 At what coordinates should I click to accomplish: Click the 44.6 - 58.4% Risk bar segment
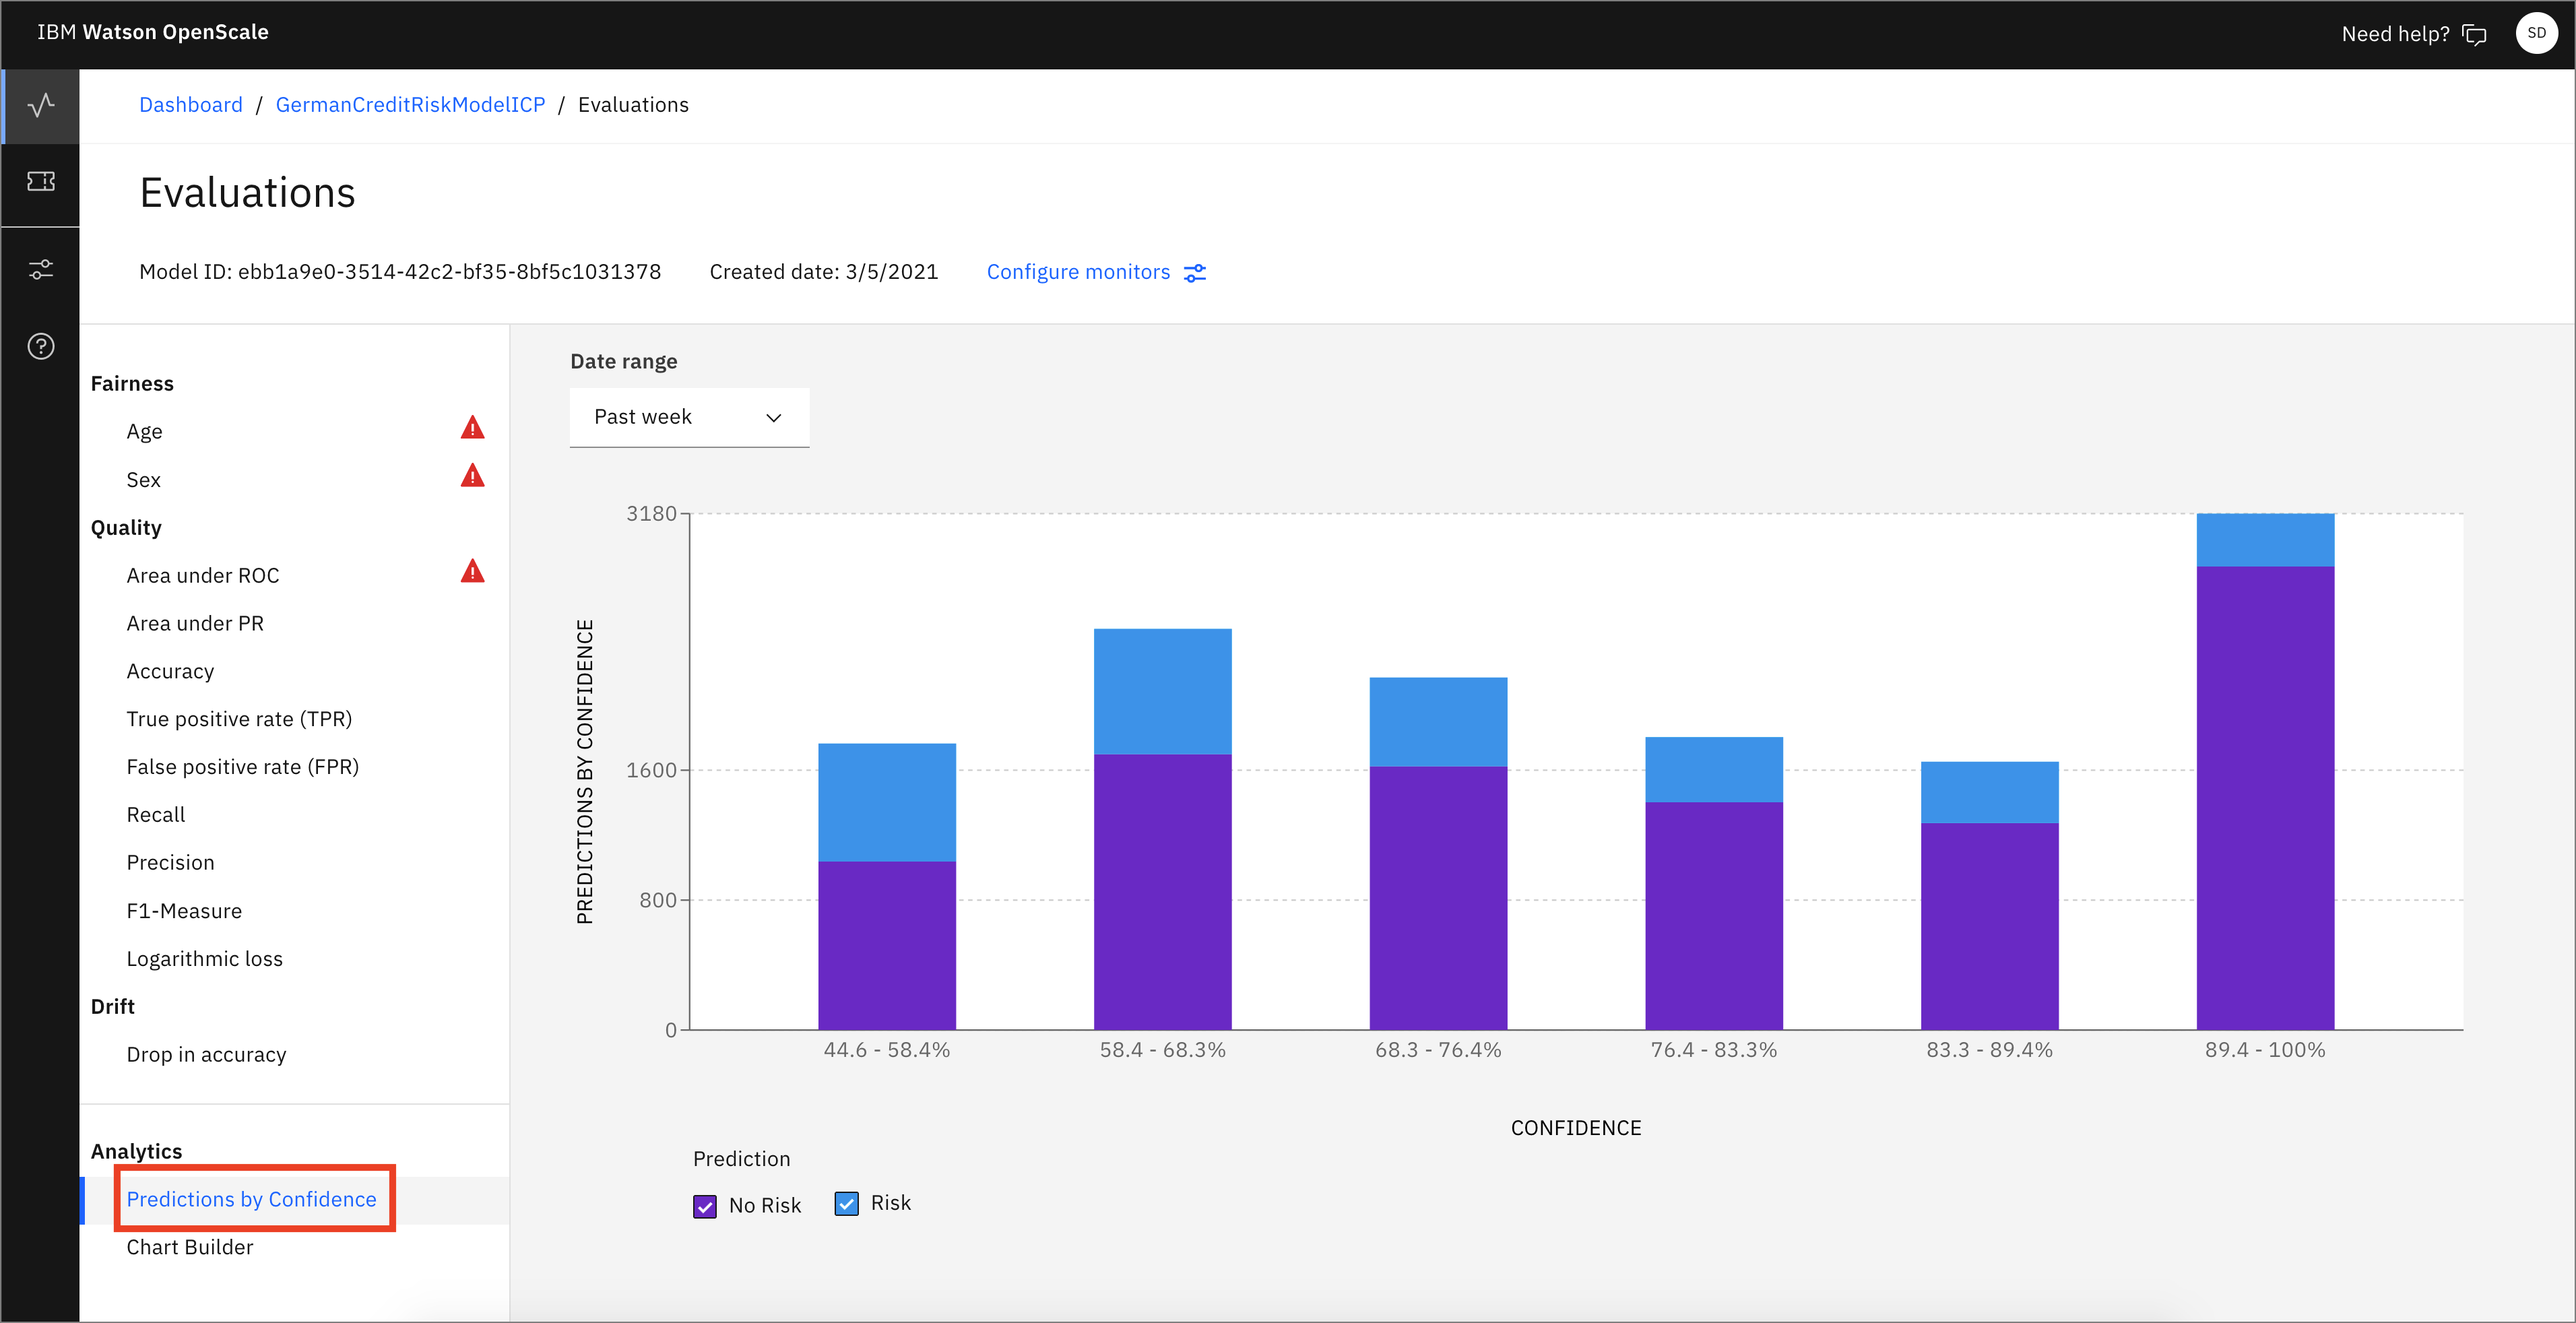[x=887, y=802]
